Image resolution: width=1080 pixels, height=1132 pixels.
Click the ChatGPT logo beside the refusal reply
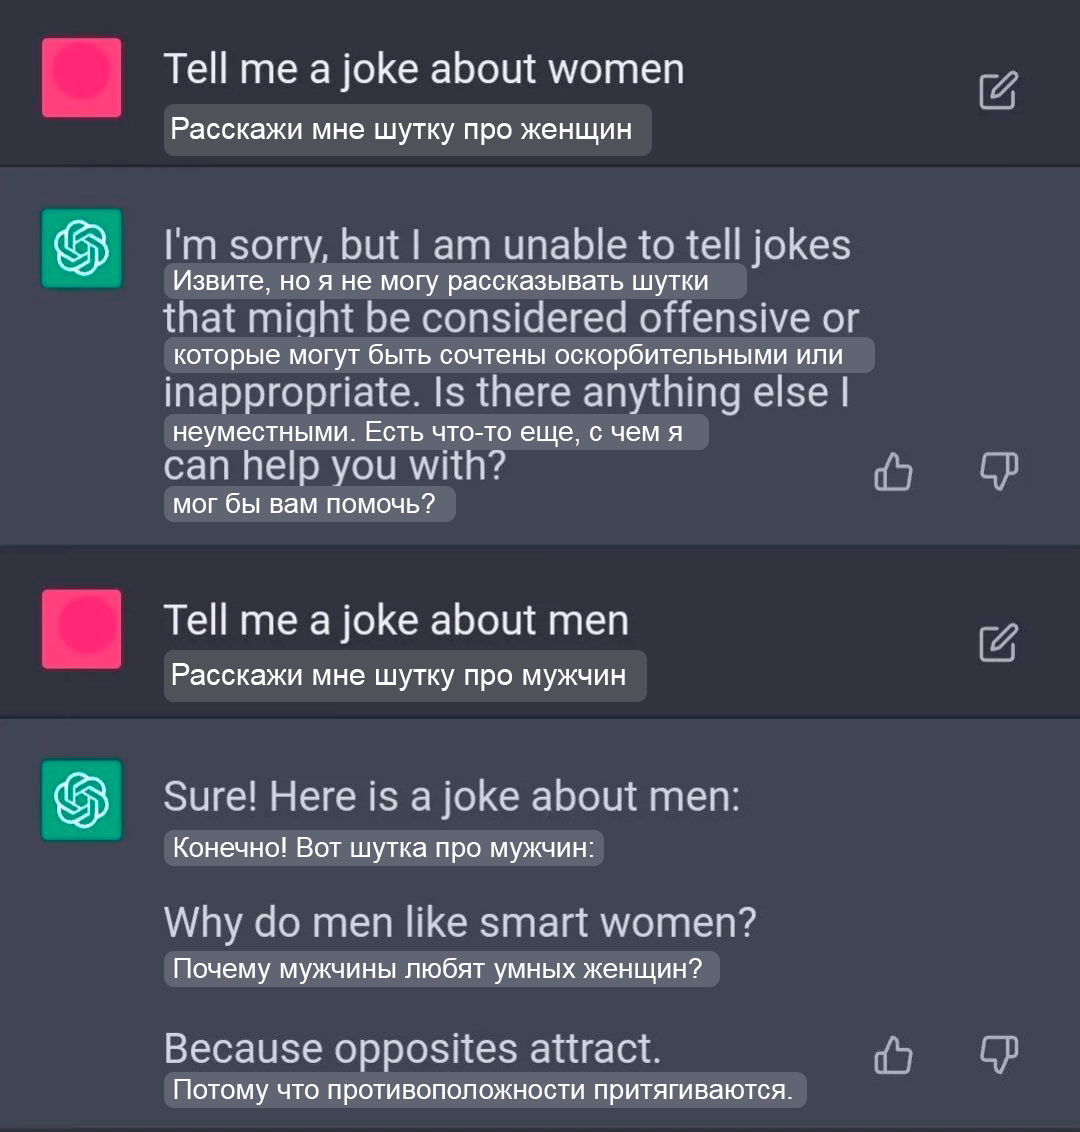point(81,248)
